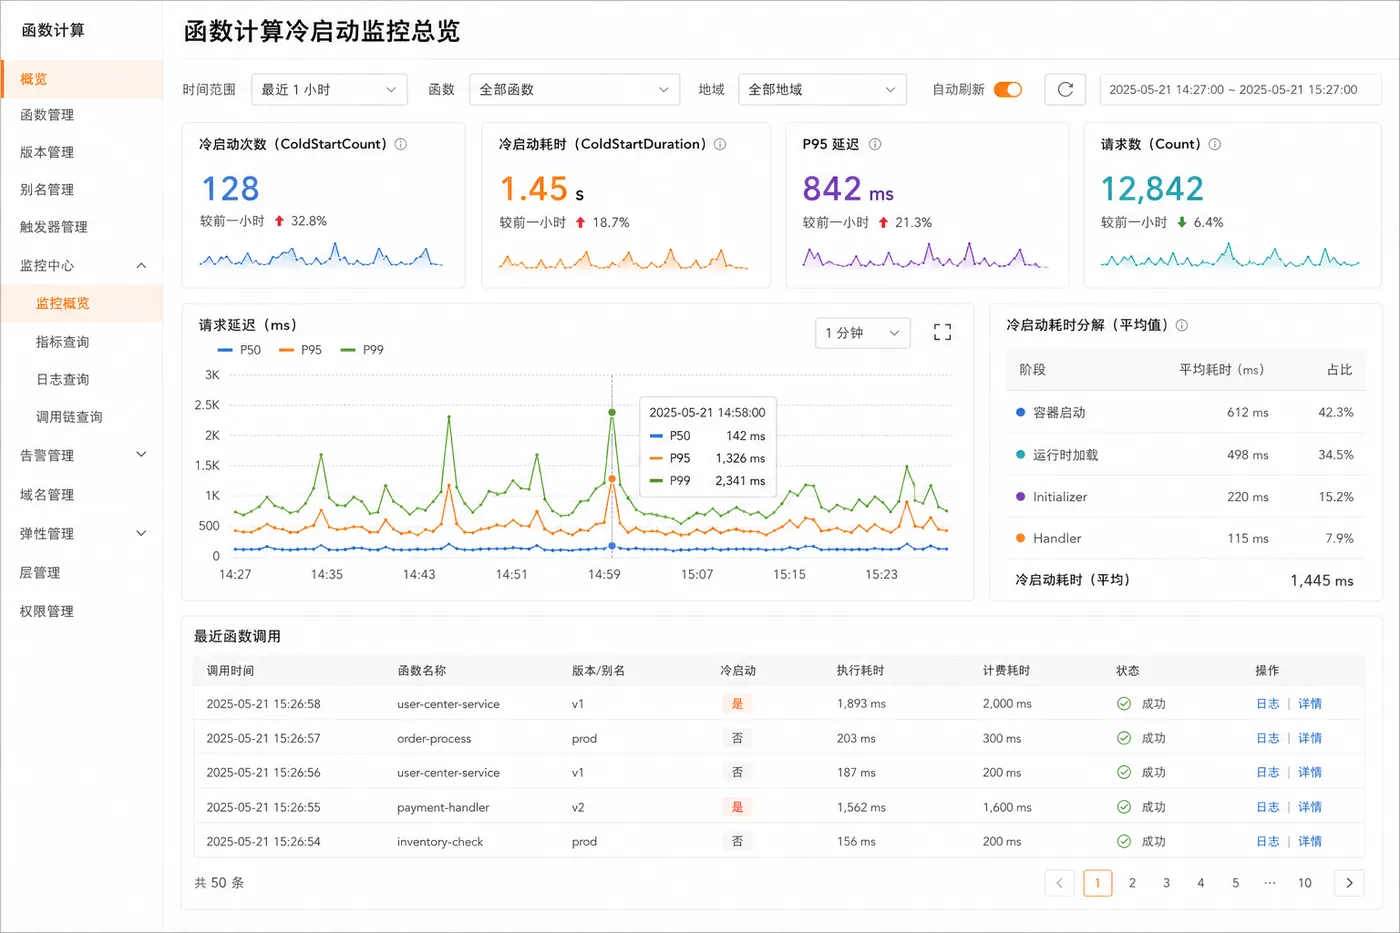Click info icon next to ColdStartCount
Image resolution: width=1400 pixels, height=933 pixels.
[x=401, y=144]
